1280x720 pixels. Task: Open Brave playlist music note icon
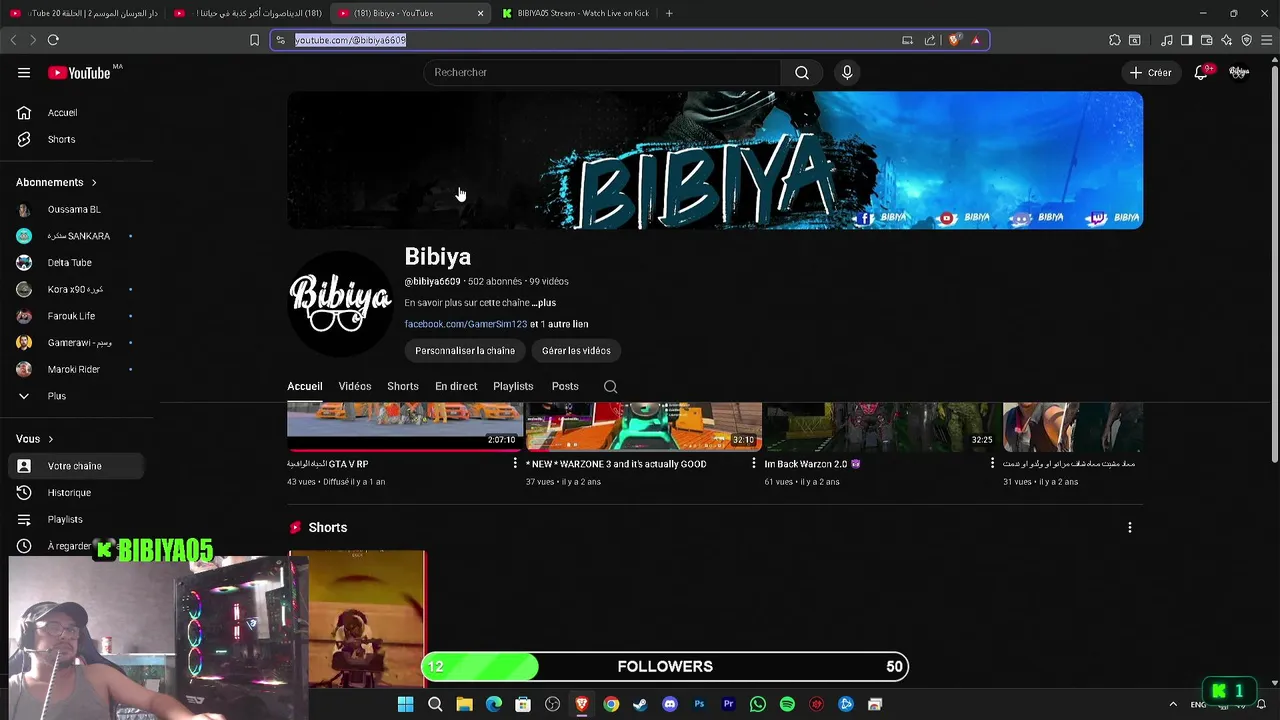[1167, 40]
